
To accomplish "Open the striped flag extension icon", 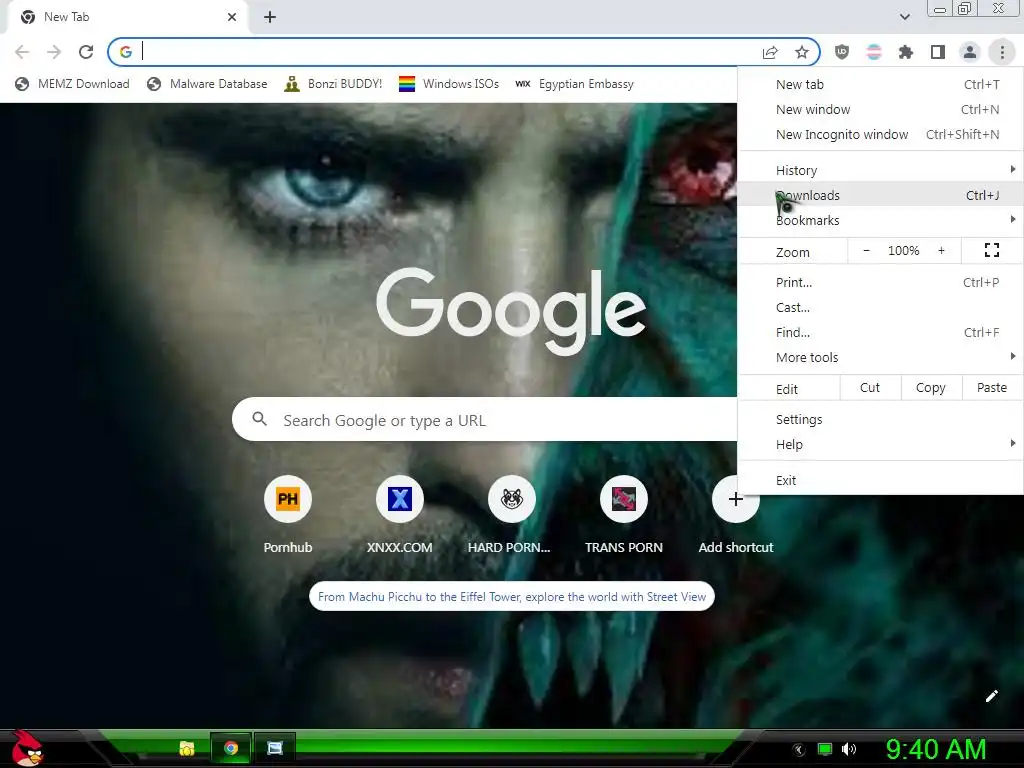I will point(874,52).
